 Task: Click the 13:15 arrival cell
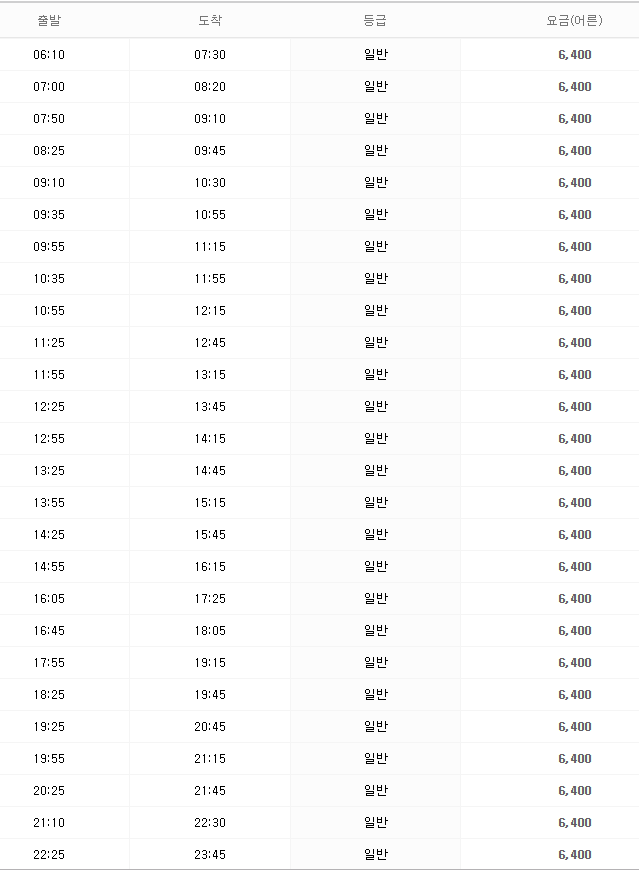[210, 375]
